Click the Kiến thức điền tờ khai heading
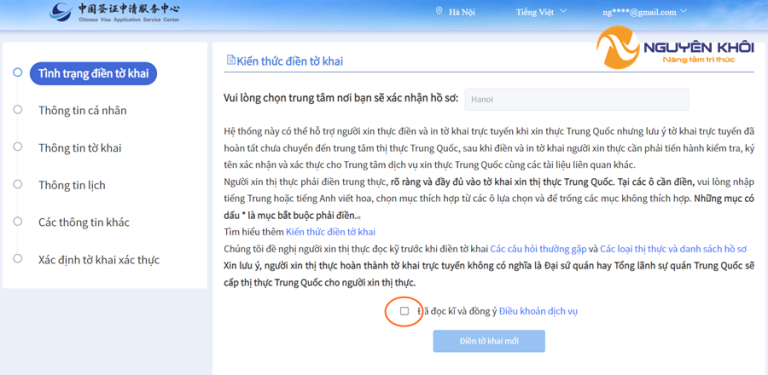Viewport: 768px width, 375px height. 290,61
